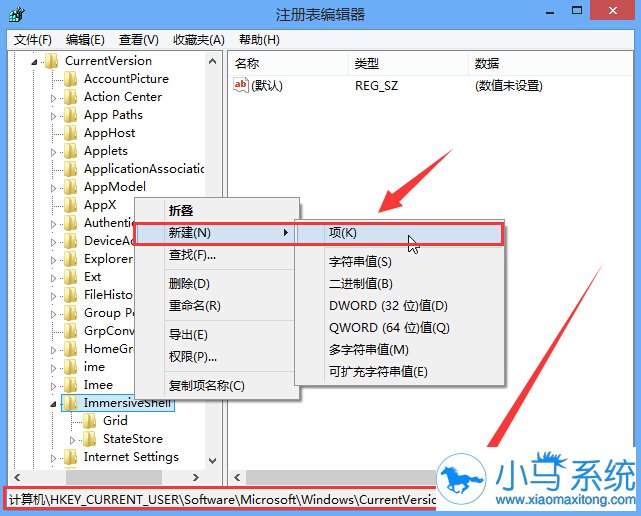
Task: Select 可扩充字符串值(E) in the submenu
Action: [399, 372]
